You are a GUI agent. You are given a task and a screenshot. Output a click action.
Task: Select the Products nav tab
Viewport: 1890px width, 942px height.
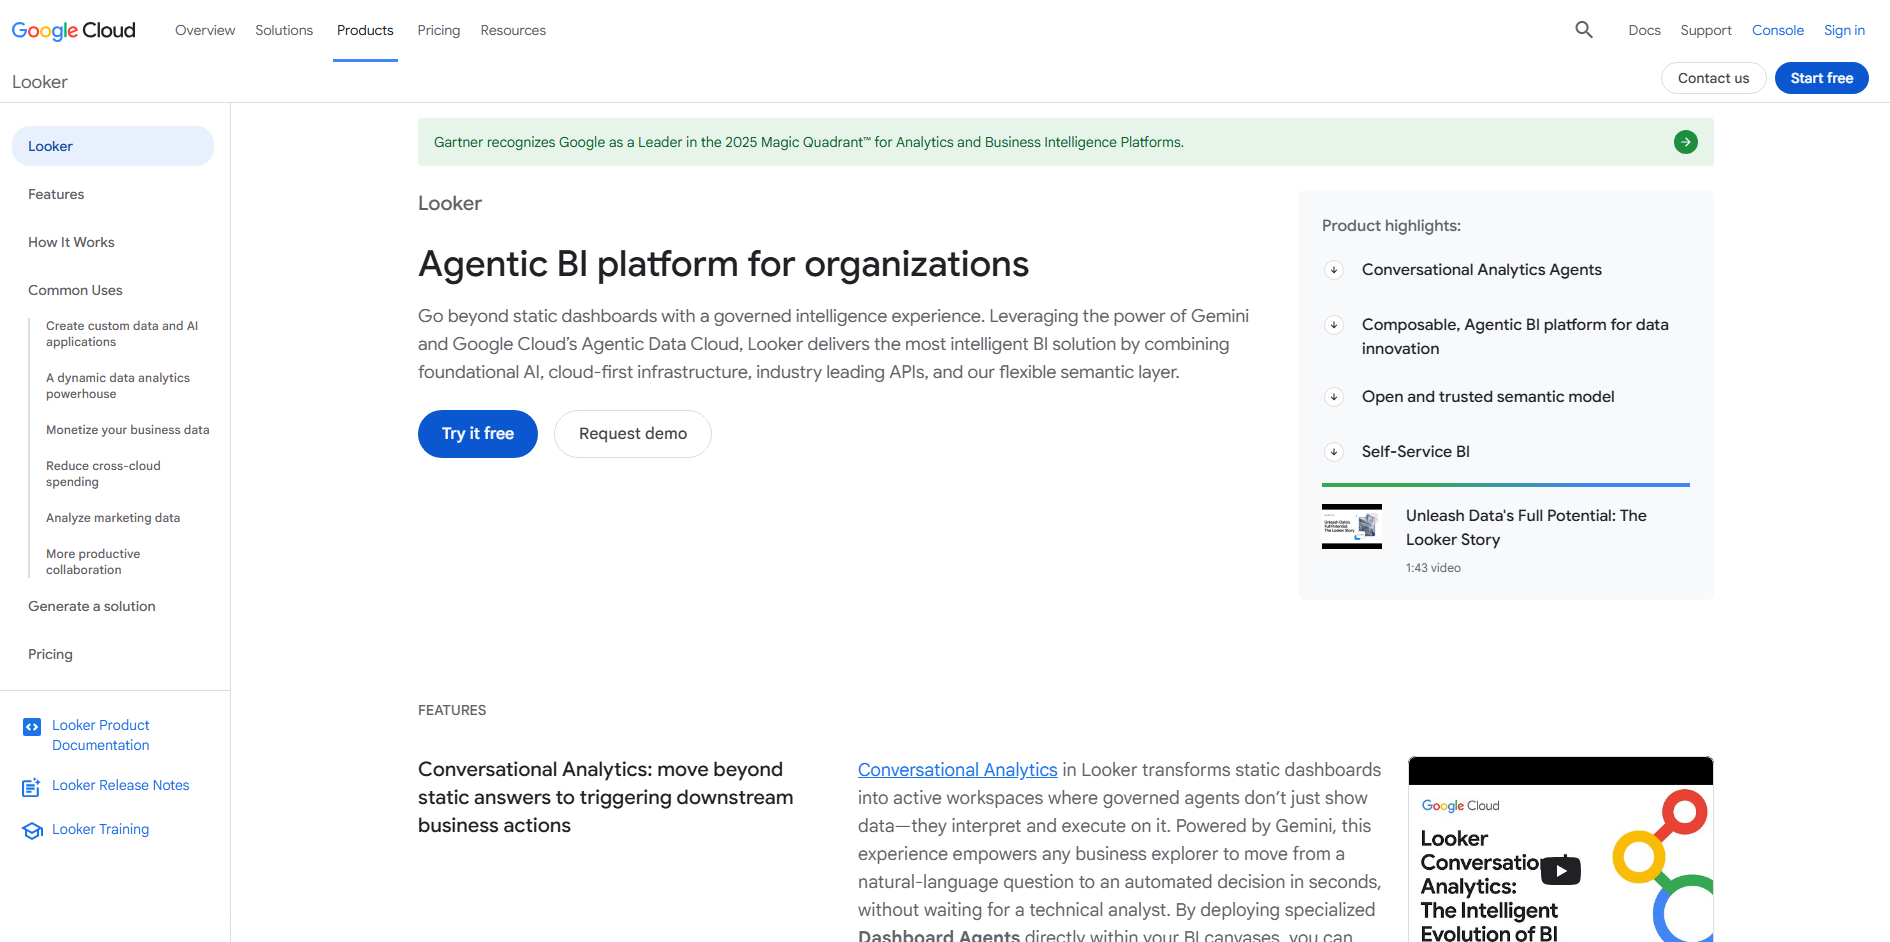point(365,30)
